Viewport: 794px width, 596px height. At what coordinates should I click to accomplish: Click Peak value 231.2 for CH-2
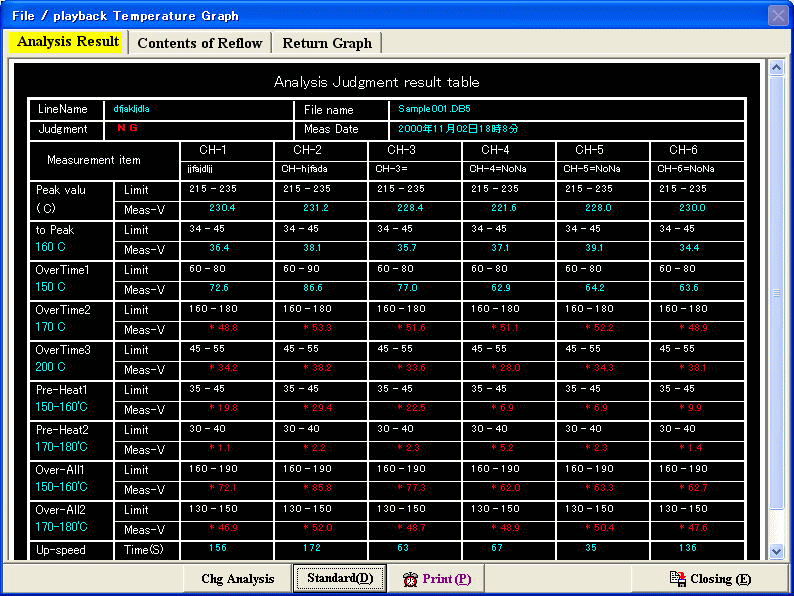[x=316, y=208]
